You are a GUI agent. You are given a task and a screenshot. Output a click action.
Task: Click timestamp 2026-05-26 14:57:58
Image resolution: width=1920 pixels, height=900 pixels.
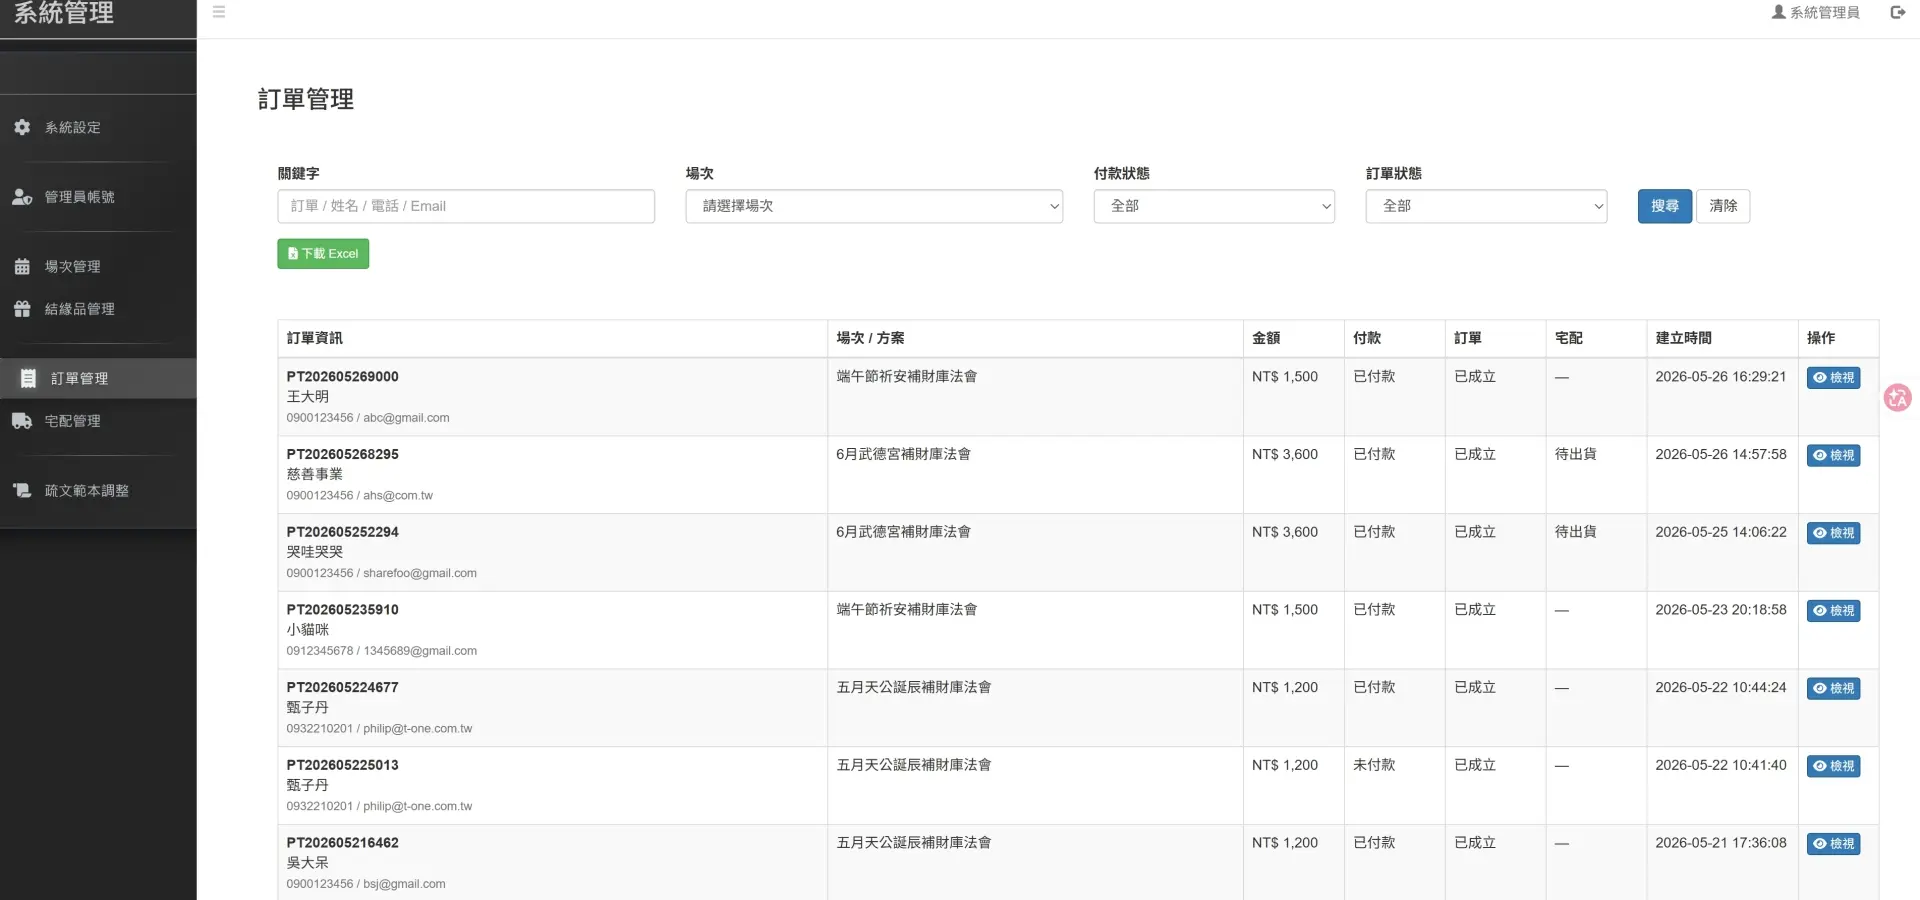coord(1720,454)
